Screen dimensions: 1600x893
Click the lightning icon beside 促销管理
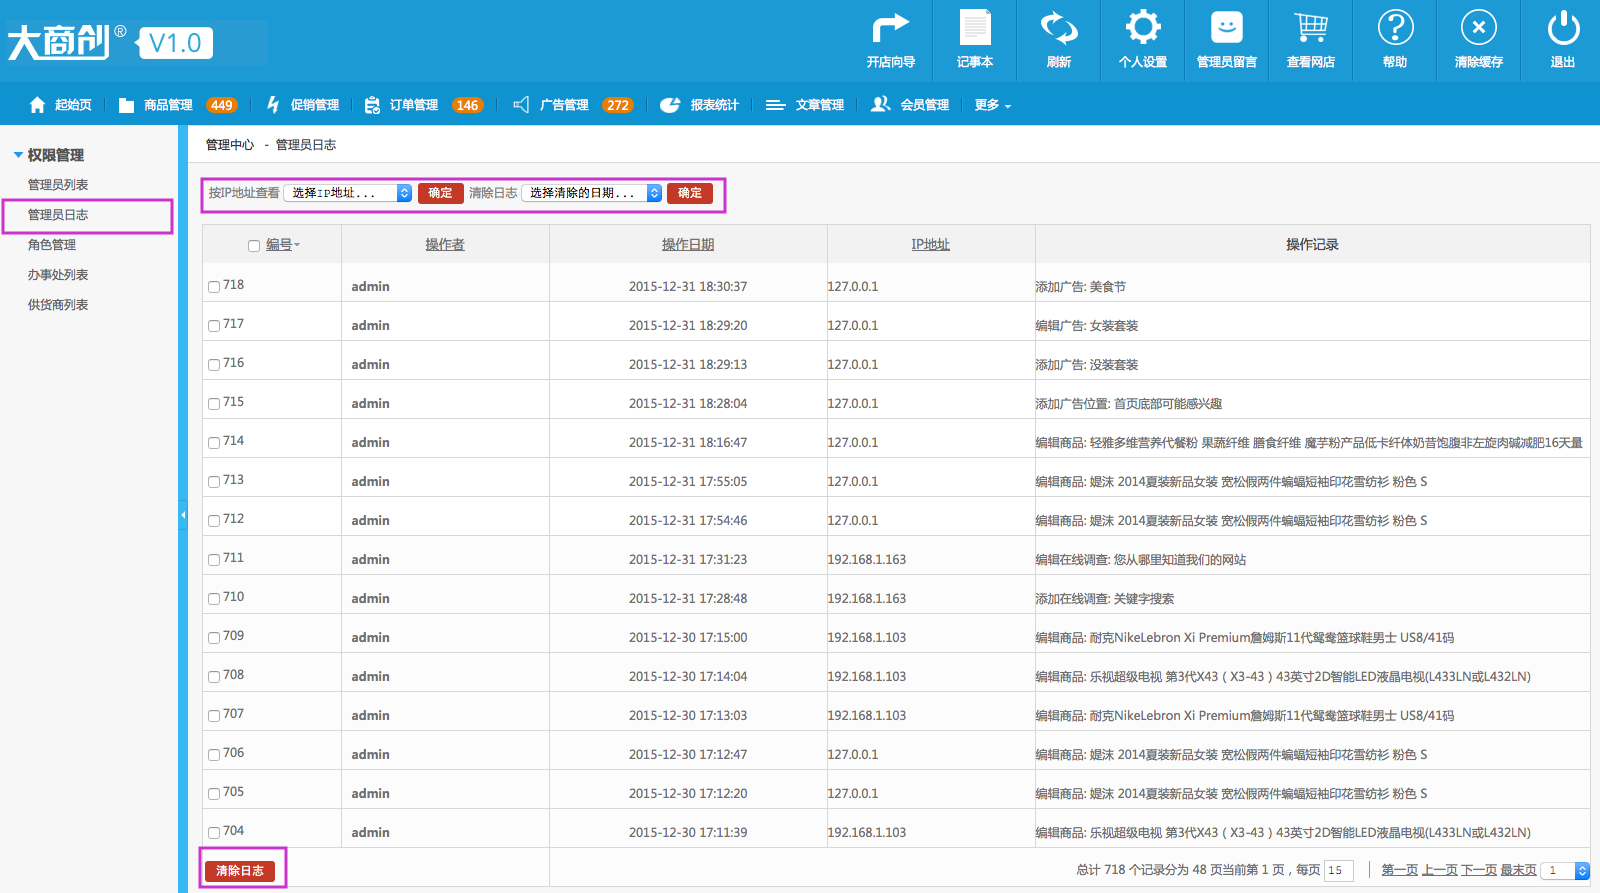point(273,104)
